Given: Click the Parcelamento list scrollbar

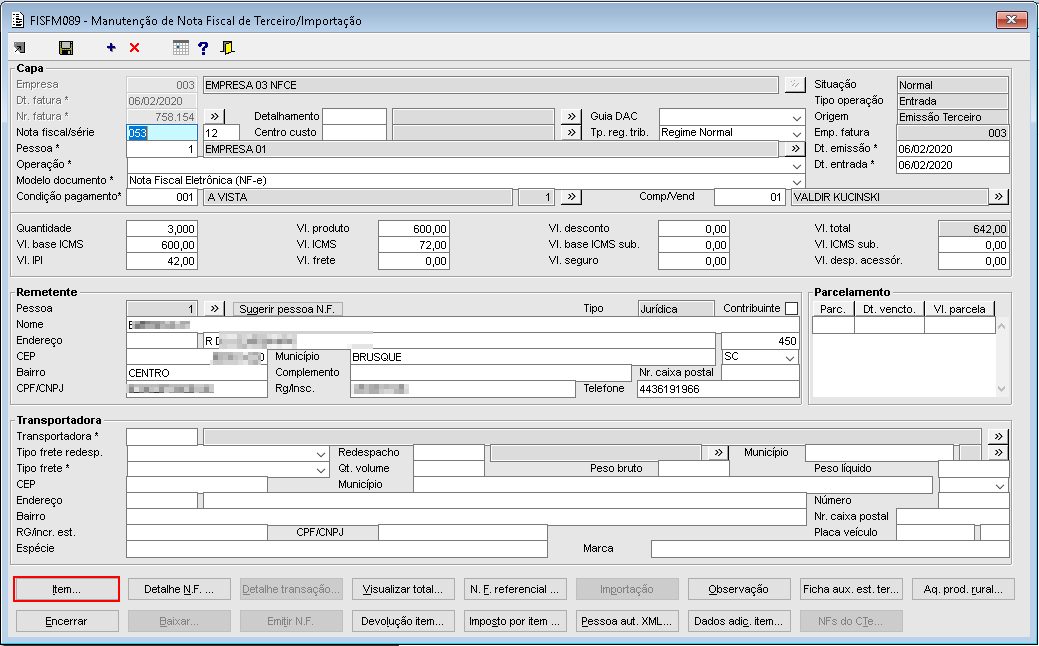Looking at the screenshot, I should (1002, 357).
